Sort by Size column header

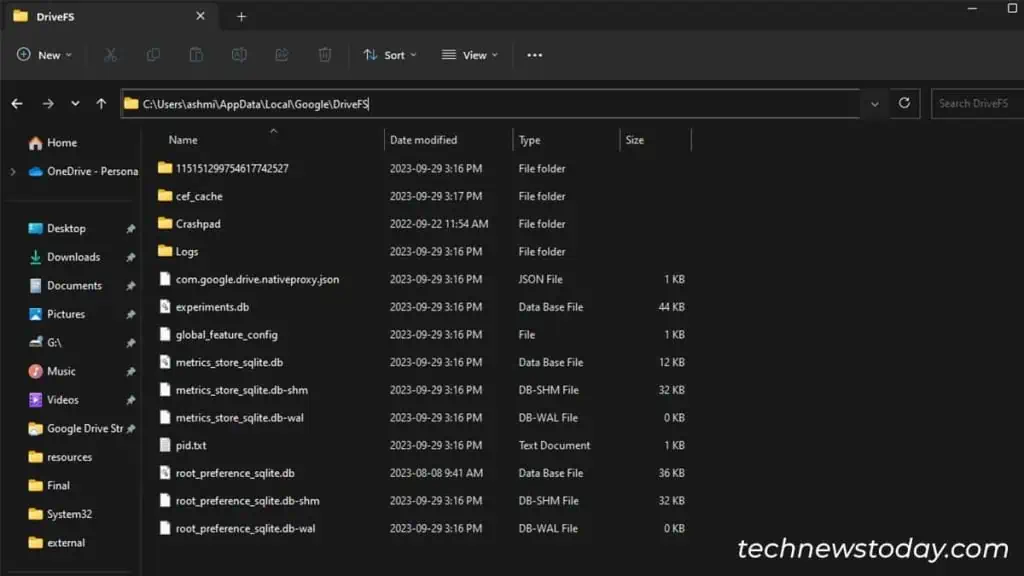635,140
